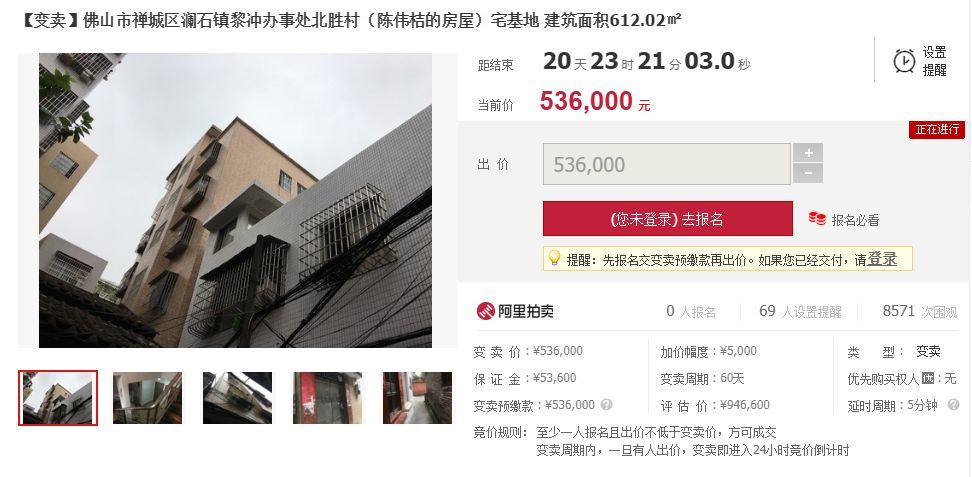
Task: Open the 登录 login link
Action: (x=881, y=259)
